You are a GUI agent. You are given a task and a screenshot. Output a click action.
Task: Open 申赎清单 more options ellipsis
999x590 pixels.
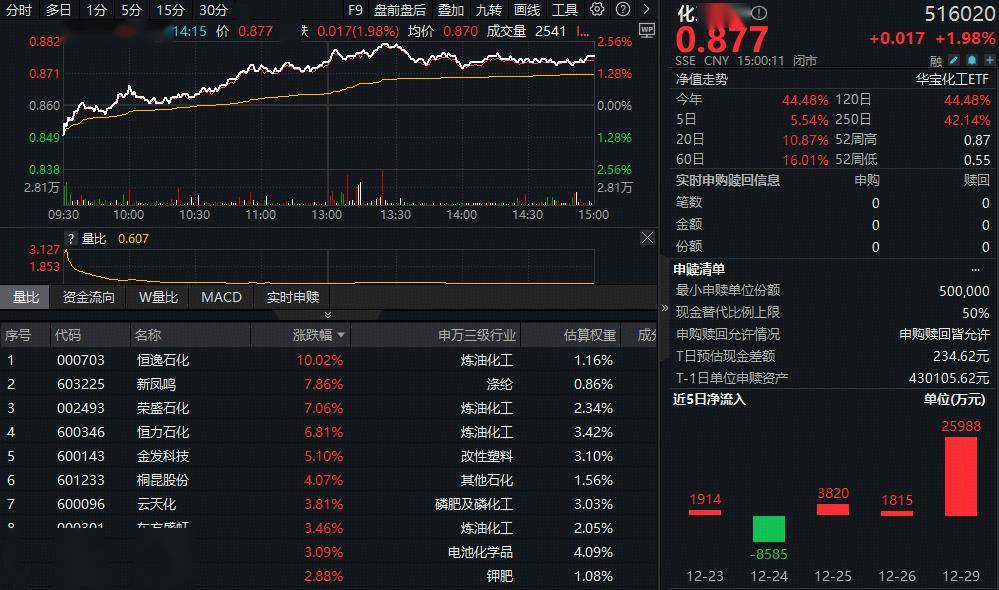pyautogui.click(x=976, y=269)
